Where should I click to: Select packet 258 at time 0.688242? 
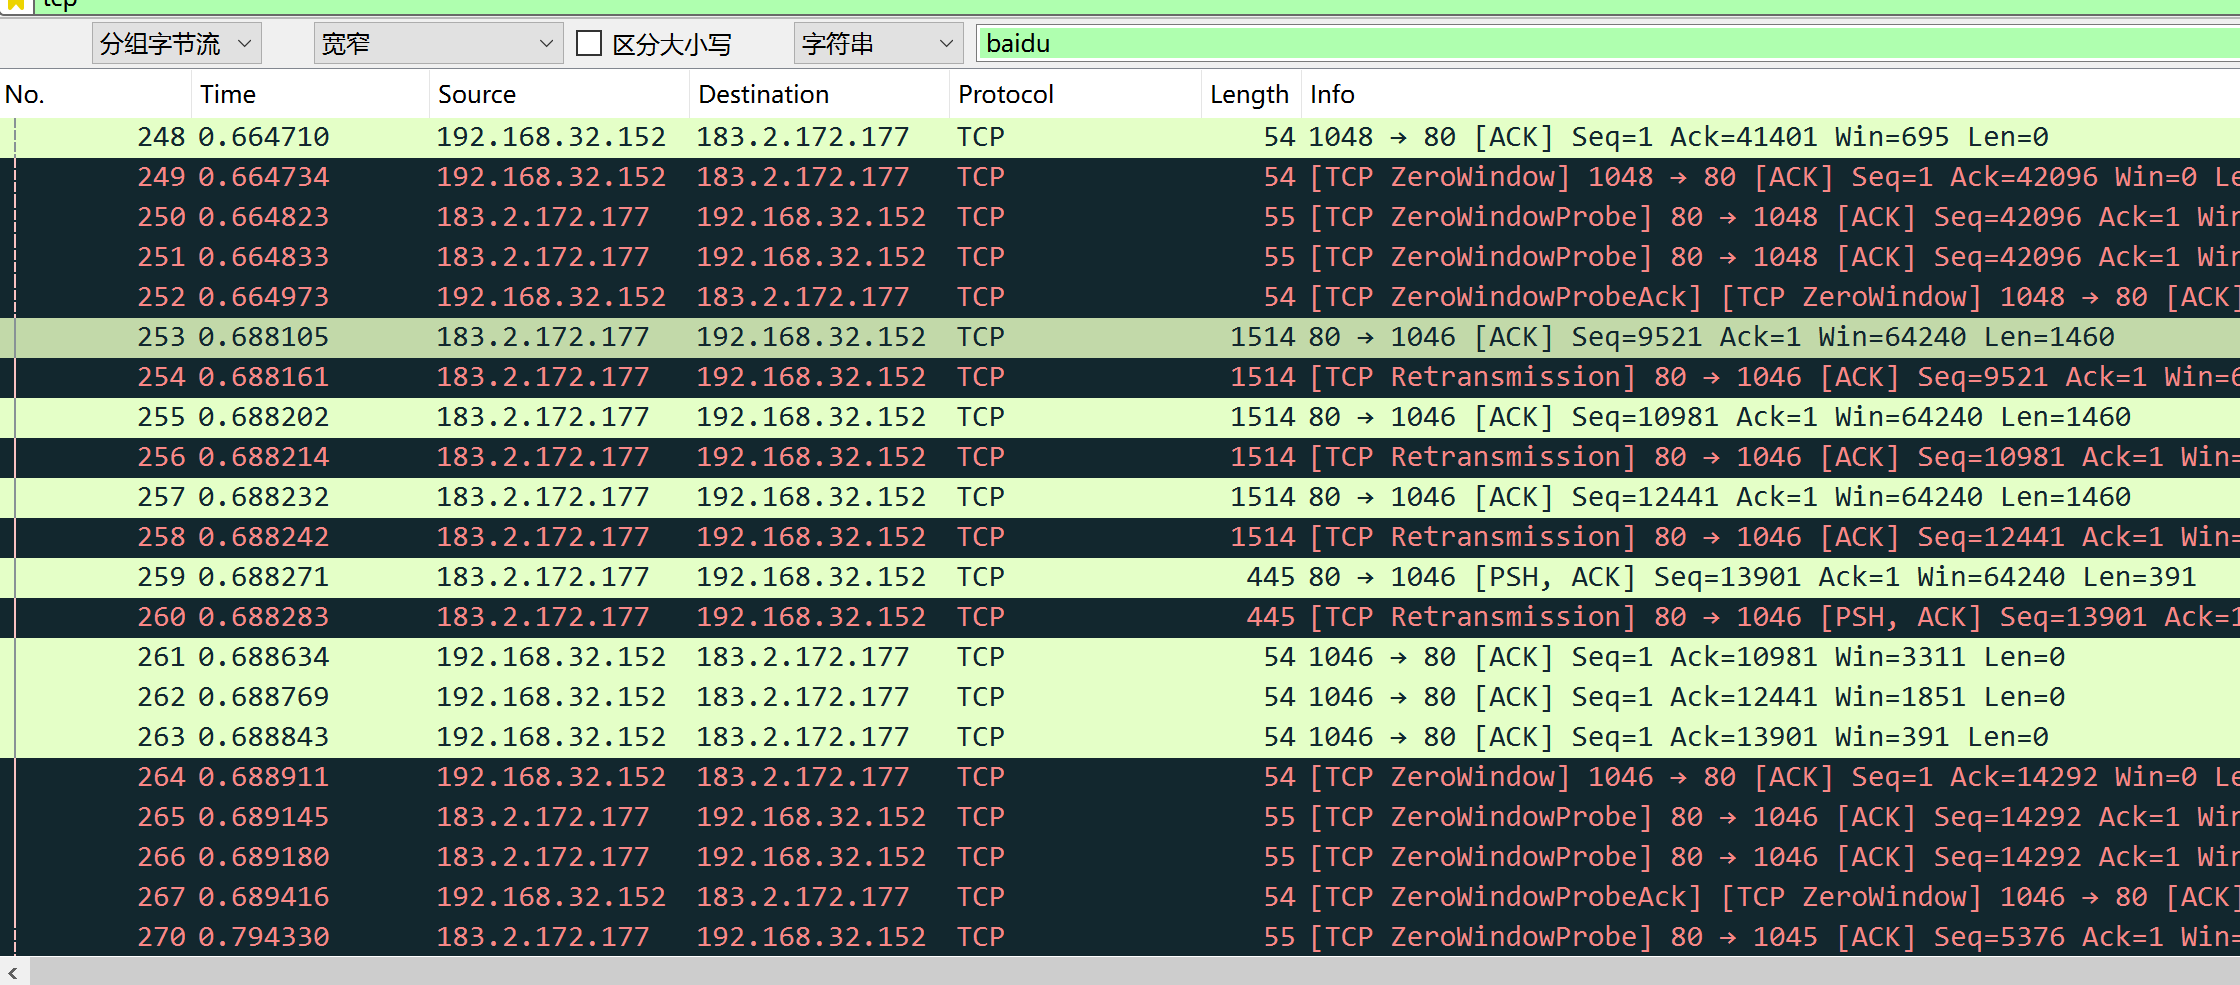pos(1120,537)
